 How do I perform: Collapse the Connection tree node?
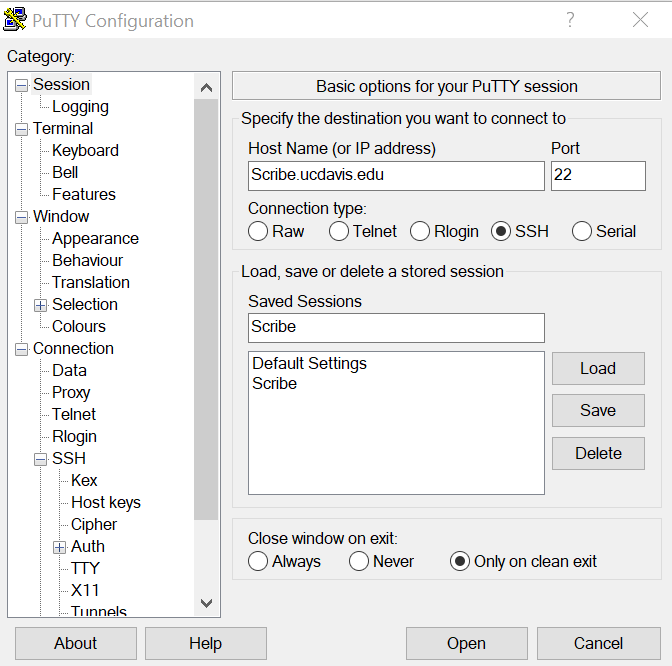(21, 349)
